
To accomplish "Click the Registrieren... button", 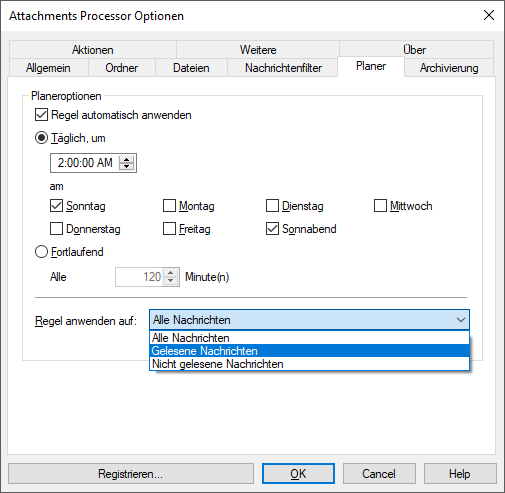I will click(x=131, y=474).
